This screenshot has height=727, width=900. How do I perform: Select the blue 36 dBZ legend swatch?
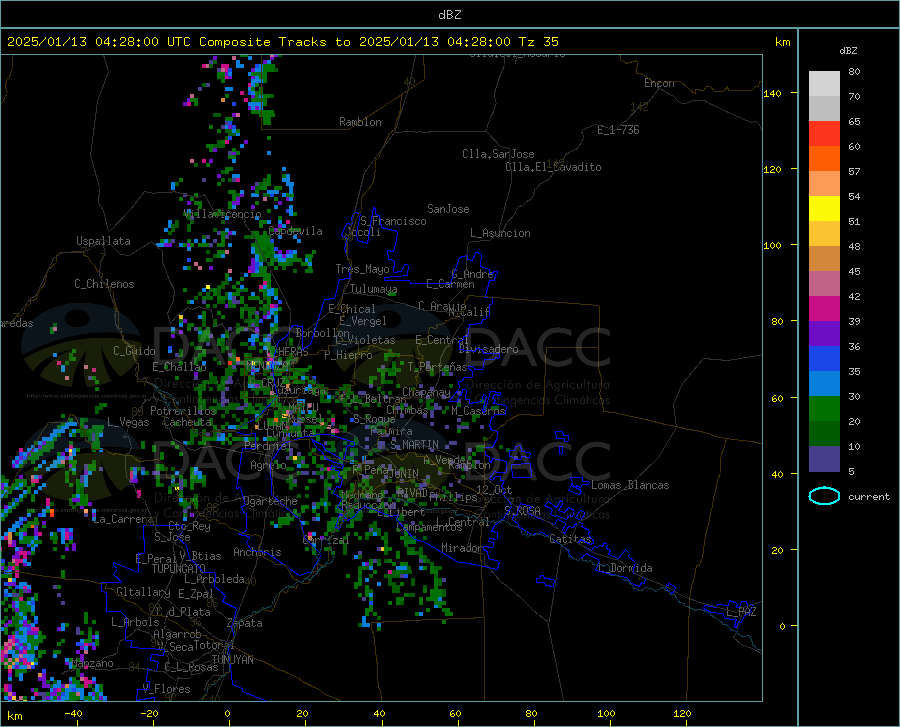click(824, 358)
